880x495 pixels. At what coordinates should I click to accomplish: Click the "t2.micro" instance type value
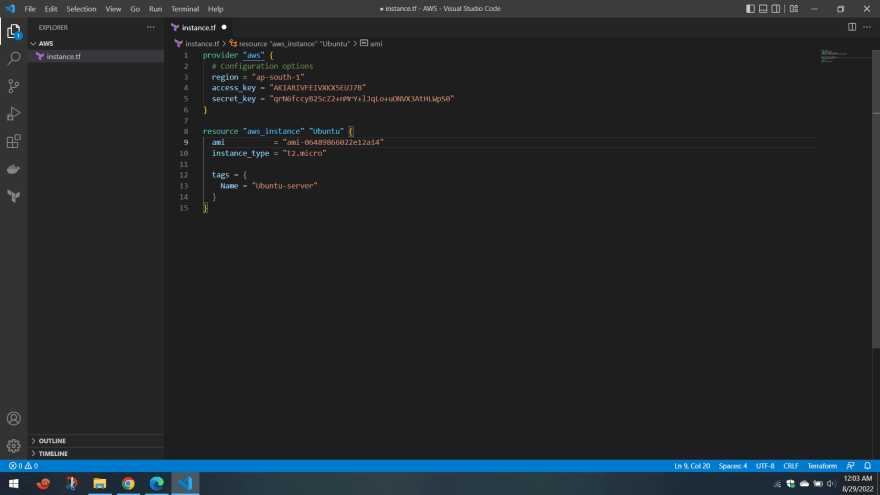(304, 153)
